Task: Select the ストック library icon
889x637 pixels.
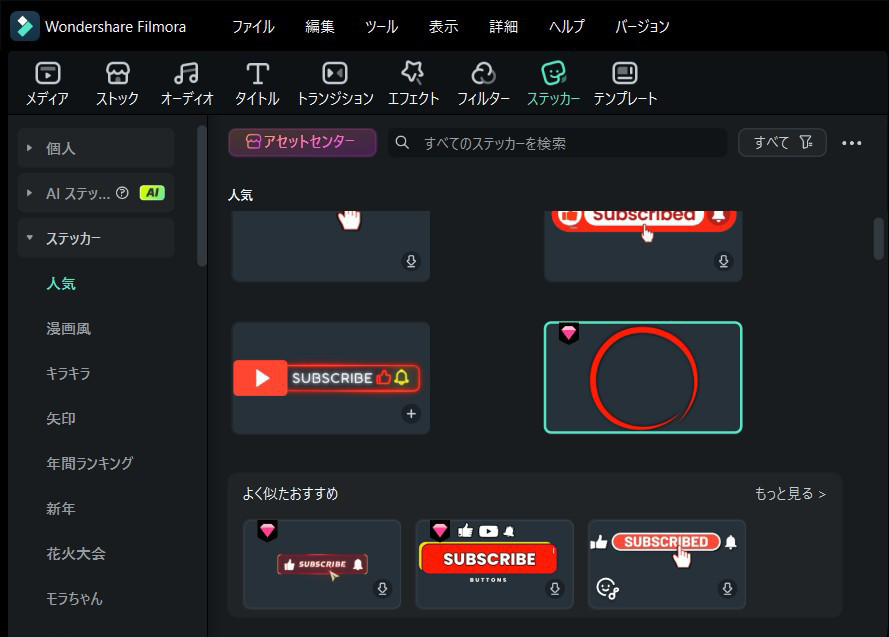Action: [x=119, y=82]
